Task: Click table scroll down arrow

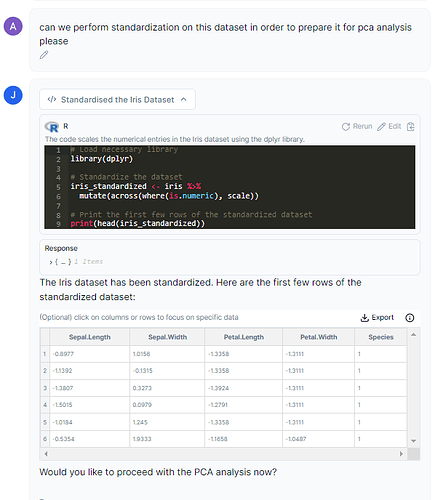Action: [x=413, y=441]
